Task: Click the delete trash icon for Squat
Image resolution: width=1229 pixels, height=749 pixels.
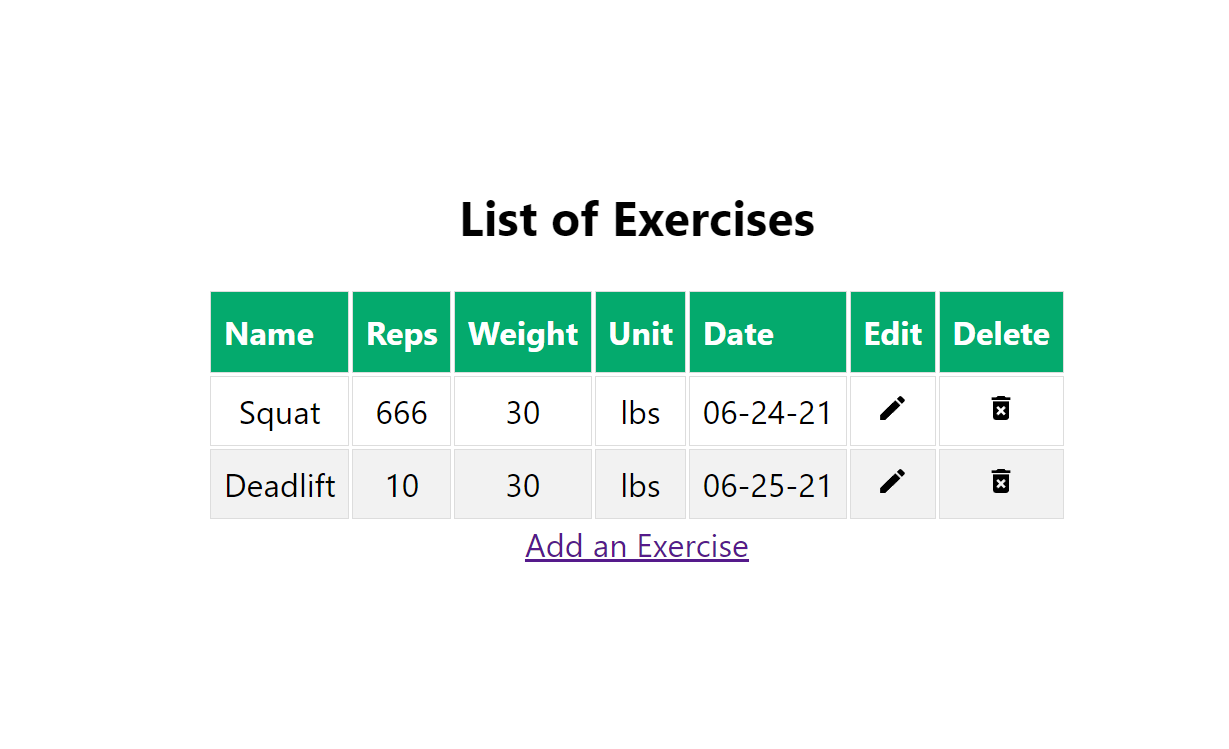Action: [1000, 409]
